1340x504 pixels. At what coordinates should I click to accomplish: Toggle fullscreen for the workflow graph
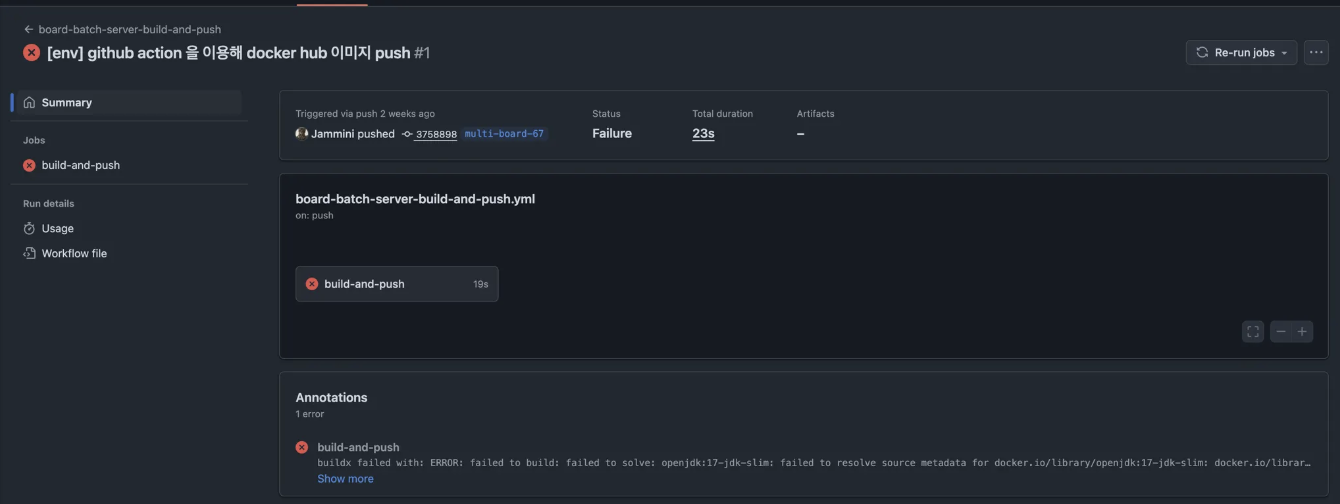(x=1253, y=331)
